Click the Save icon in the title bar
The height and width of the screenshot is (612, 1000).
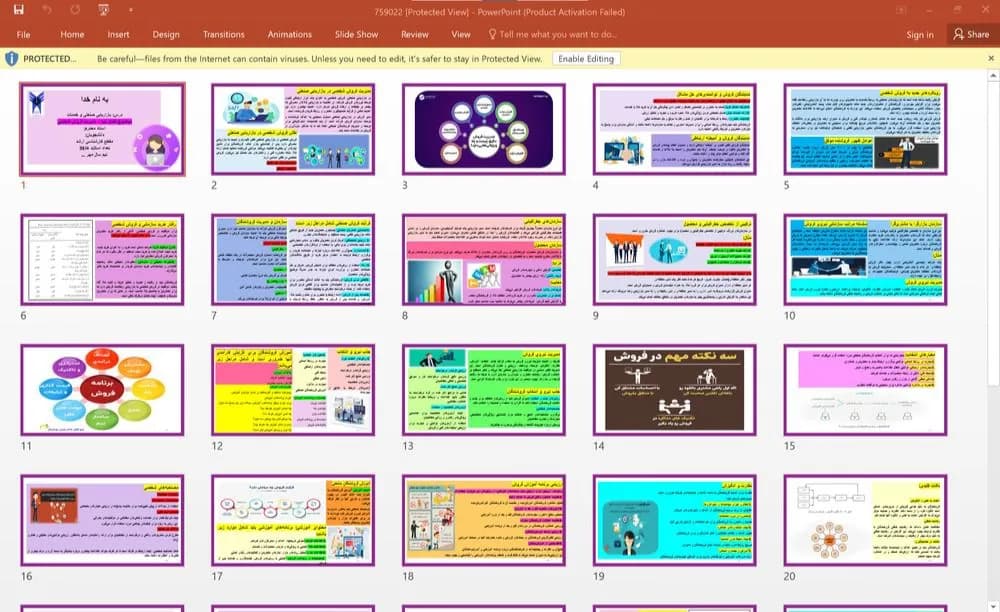[x=18, y=10]
